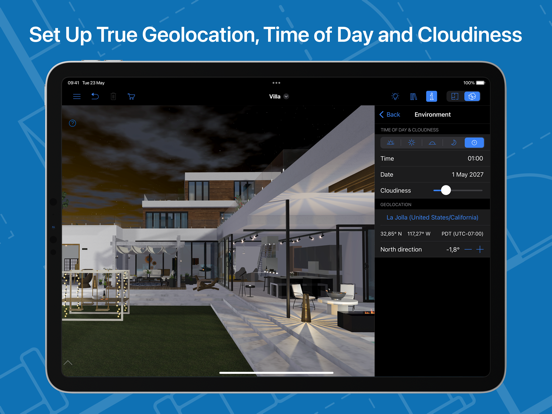Image resolution: width=552 pixels, height=414 pixels.
Task: Open the hamburger main menu
Action: pos(77,96)
